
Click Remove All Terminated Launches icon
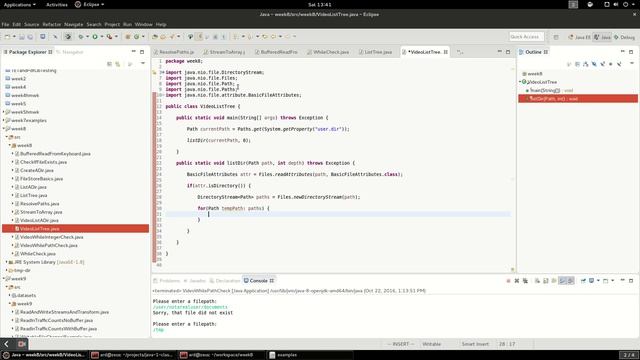click(525, 281)
